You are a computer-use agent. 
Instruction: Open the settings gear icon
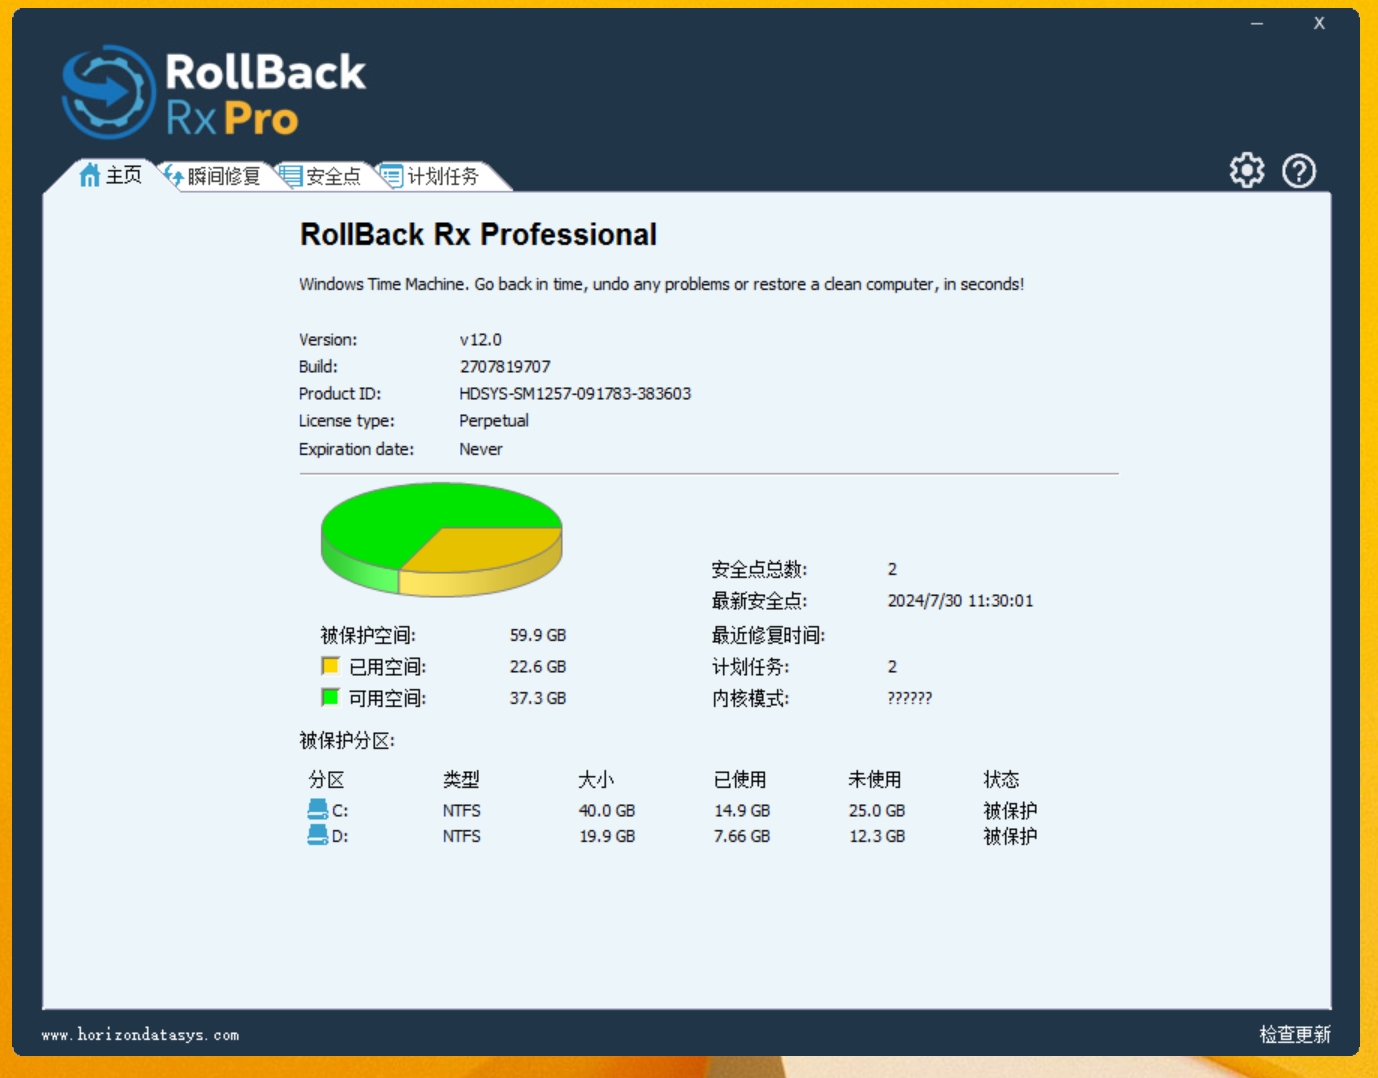[1246, 171]
